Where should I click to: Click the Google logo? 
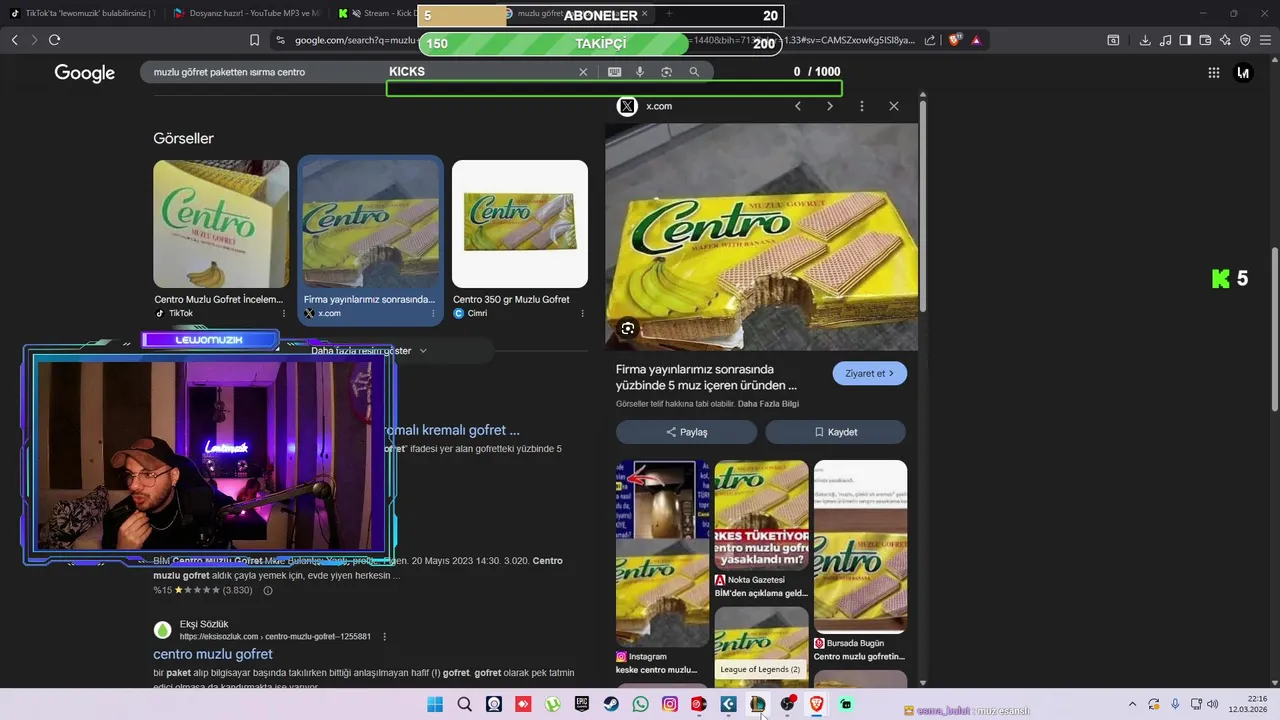(84, 73)
